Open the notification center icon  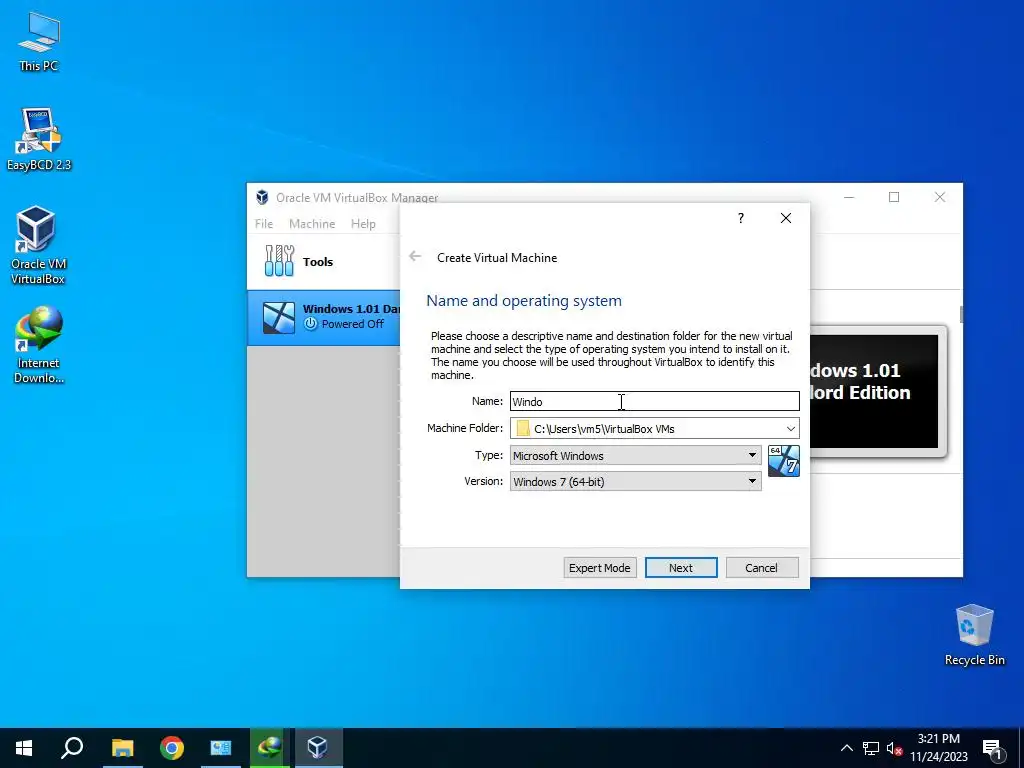(x=991, y=748)
